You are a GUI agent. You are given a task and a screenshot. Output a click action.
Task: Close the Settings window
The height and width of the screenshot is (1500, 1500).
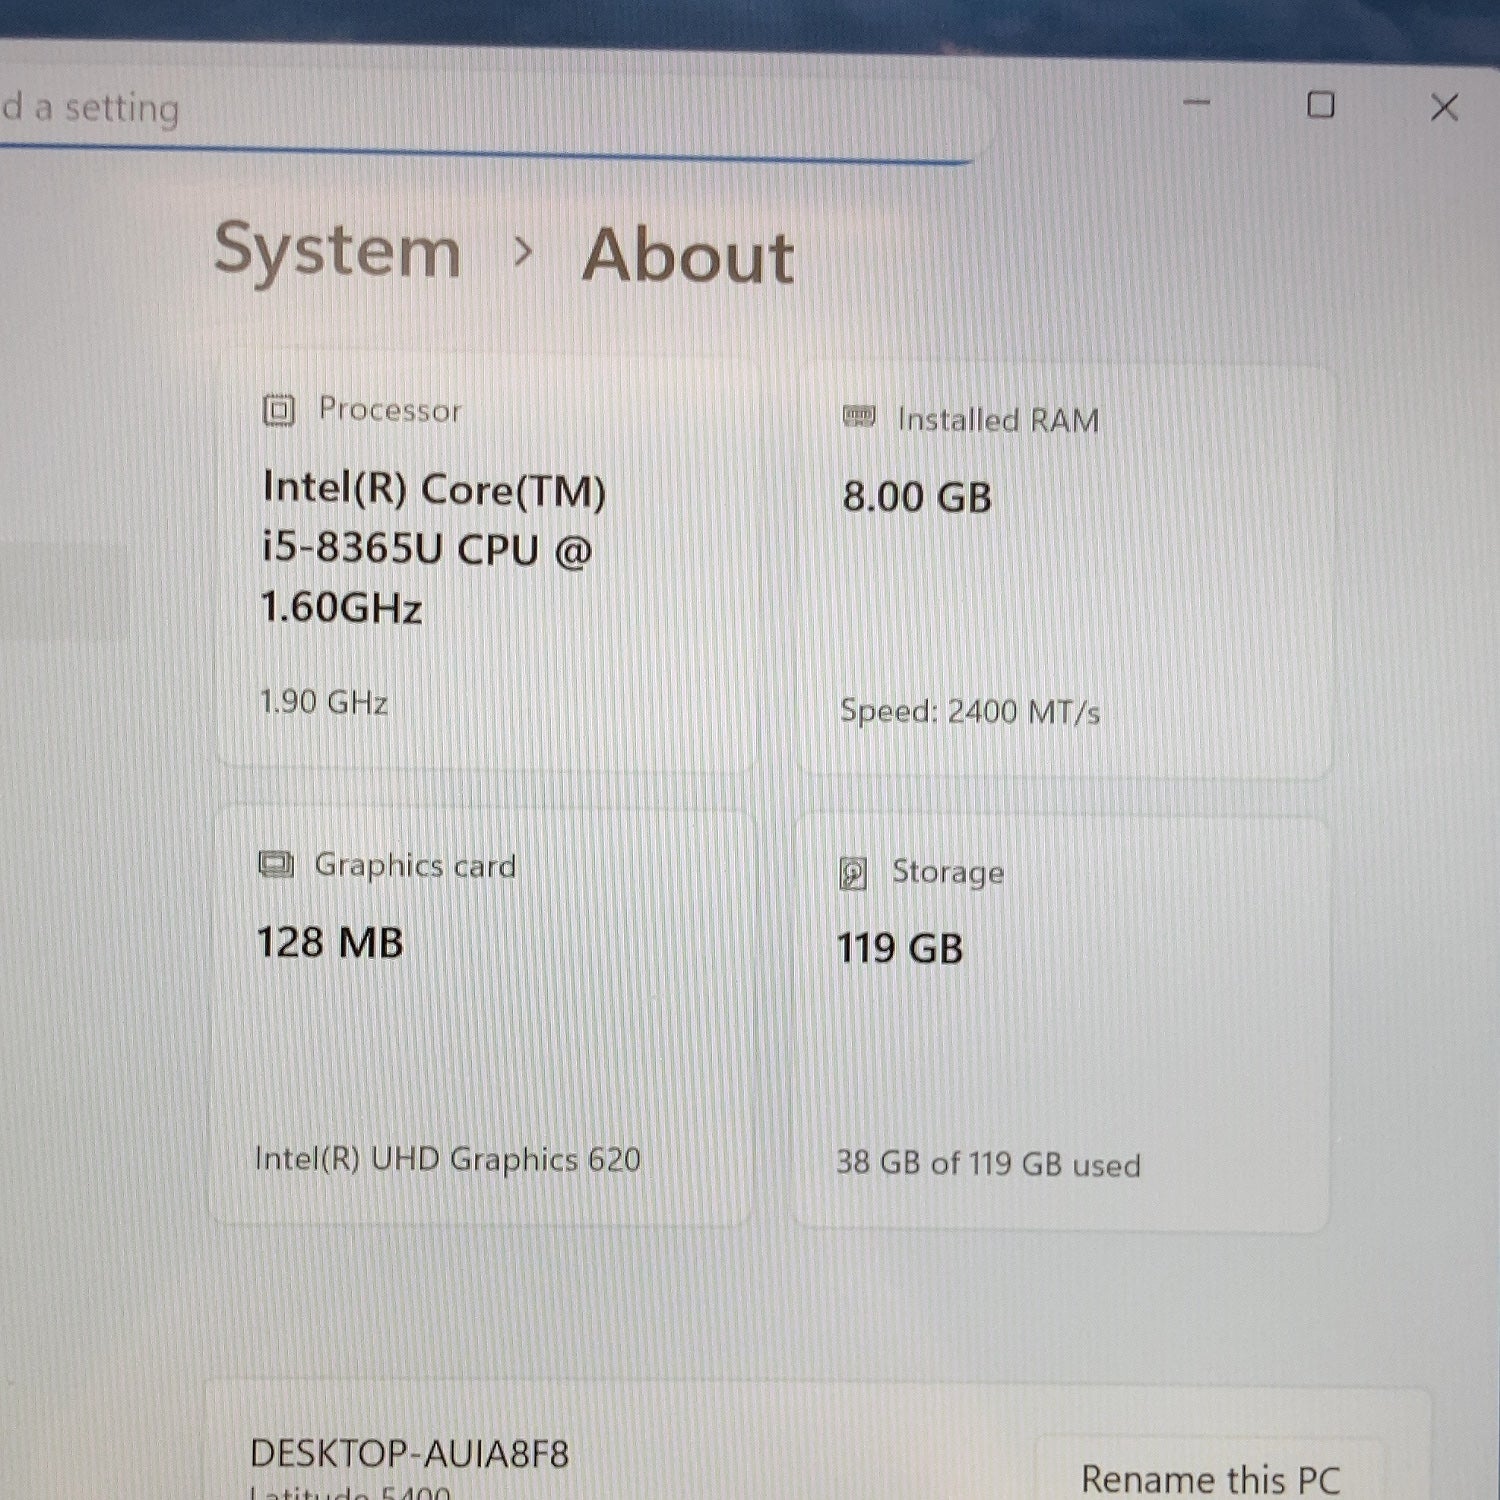click(1444, 107)
